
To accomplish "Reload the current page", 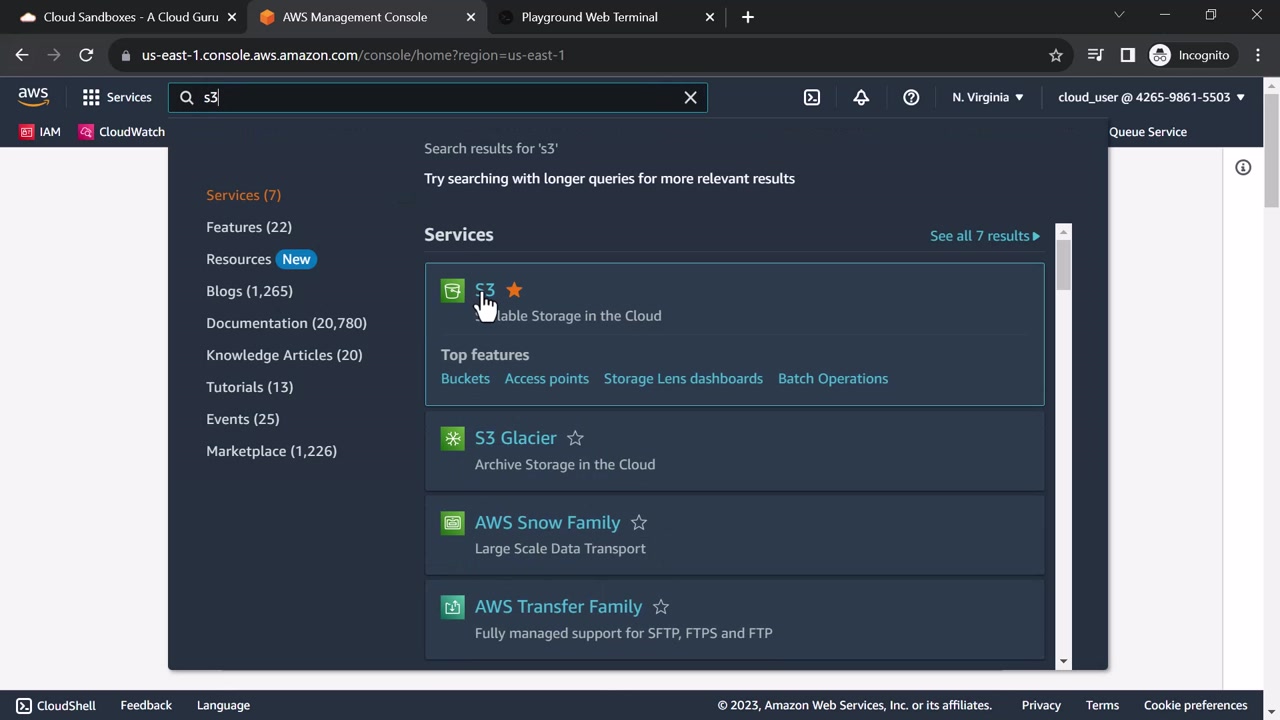I will (86, 55).
